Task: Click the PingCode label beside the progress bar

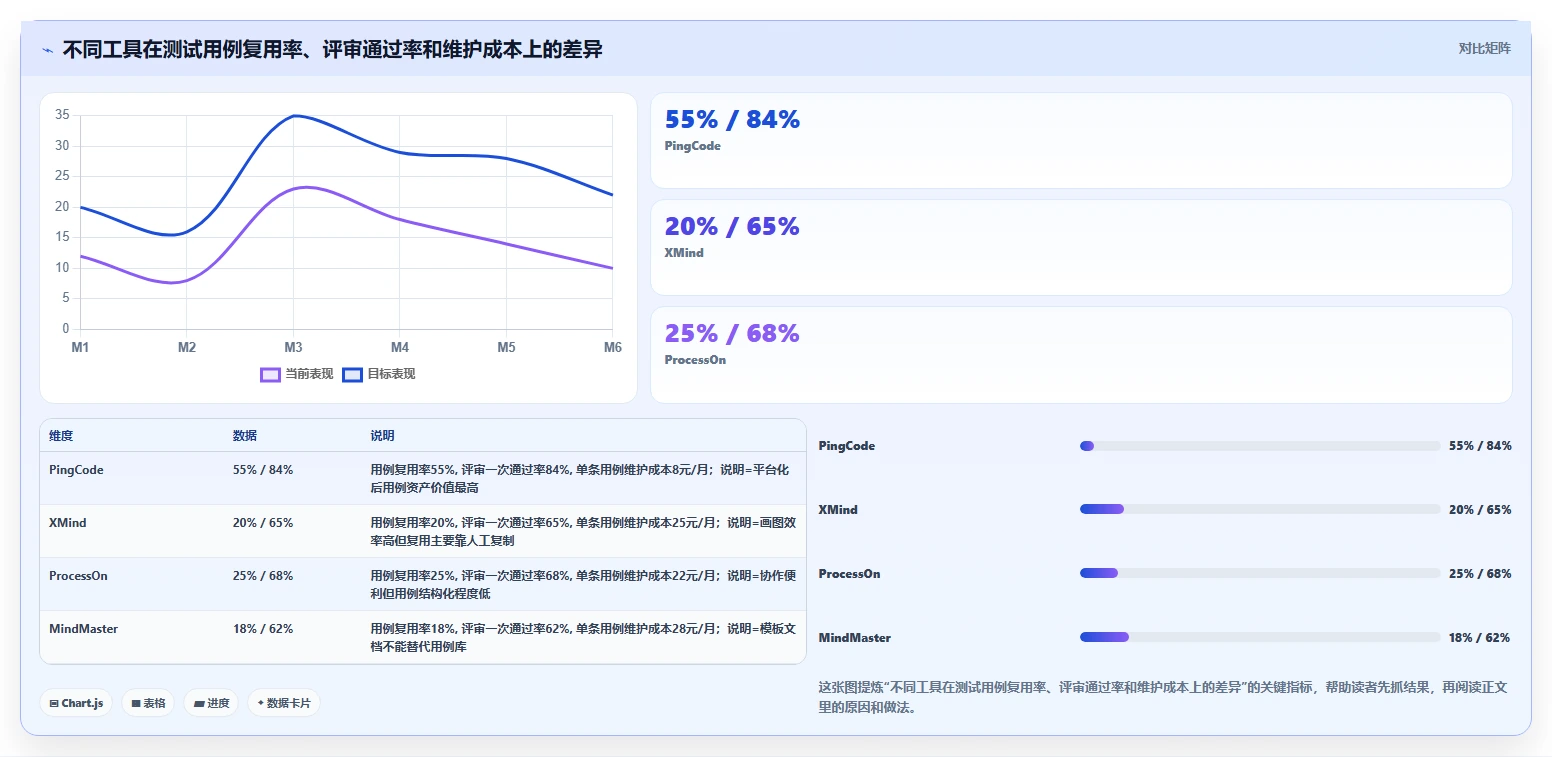Action: click(847, 446)
